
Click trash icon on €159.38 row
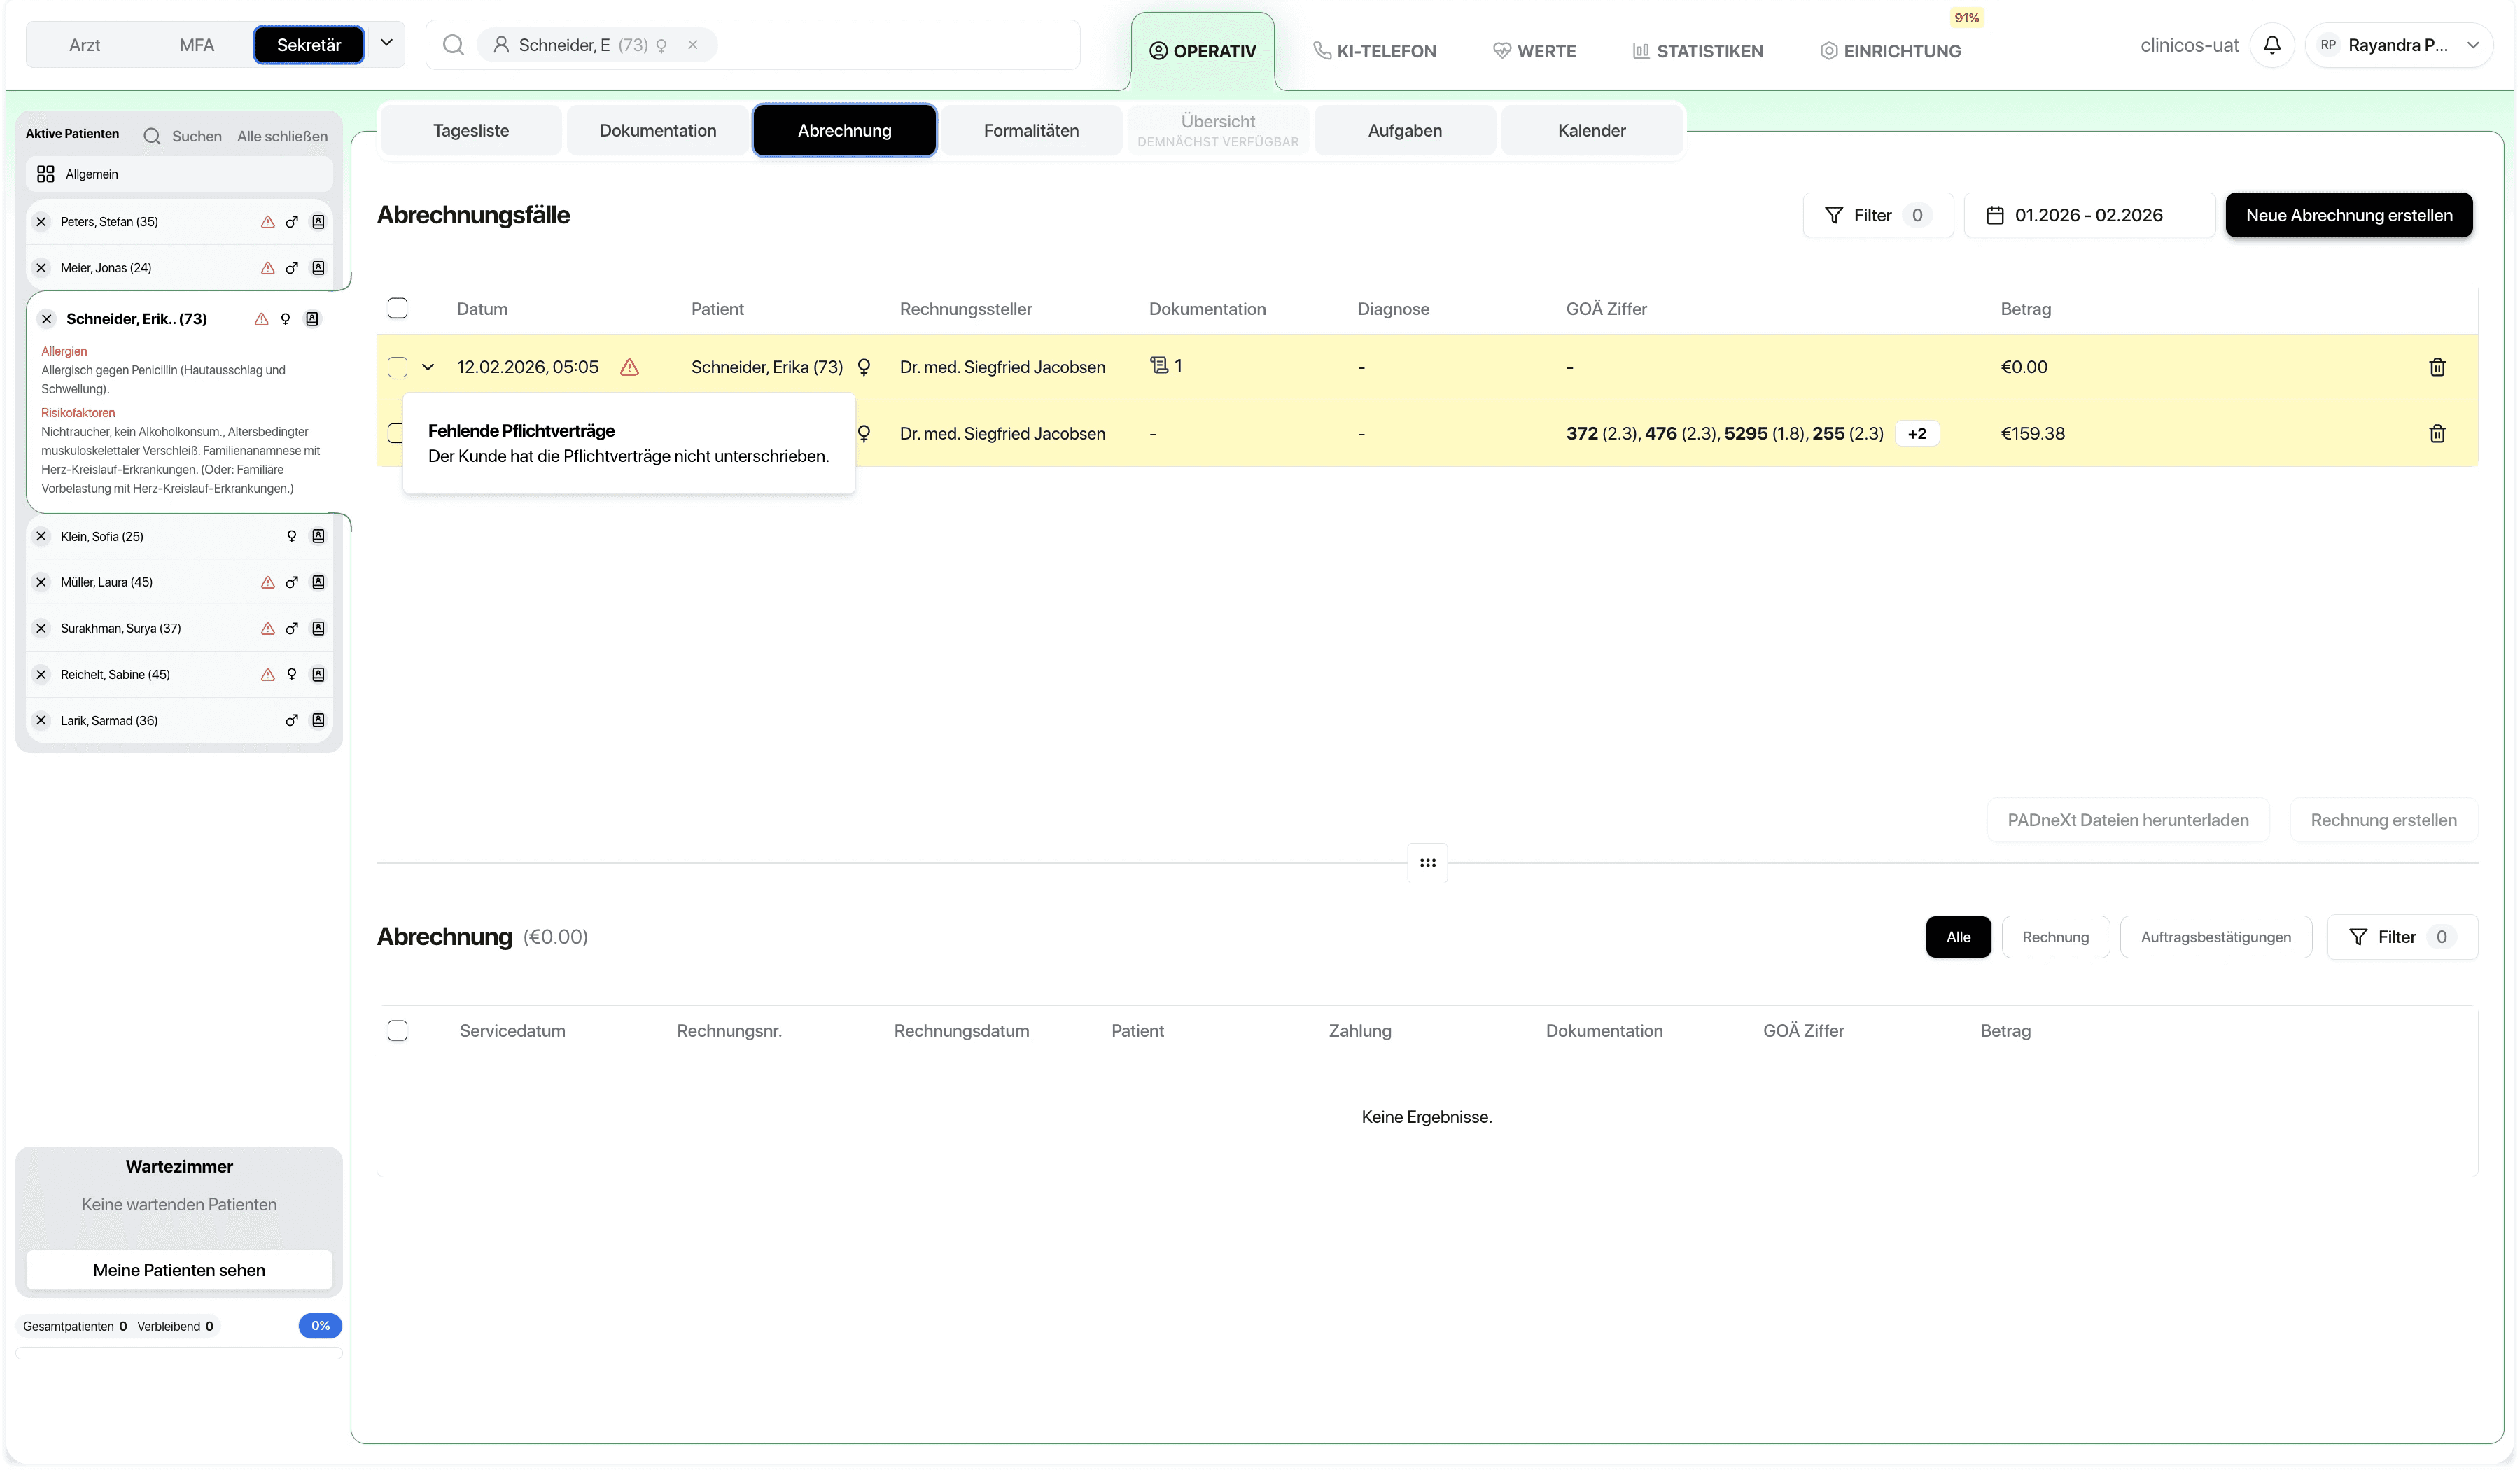(x=2436, y=433)
